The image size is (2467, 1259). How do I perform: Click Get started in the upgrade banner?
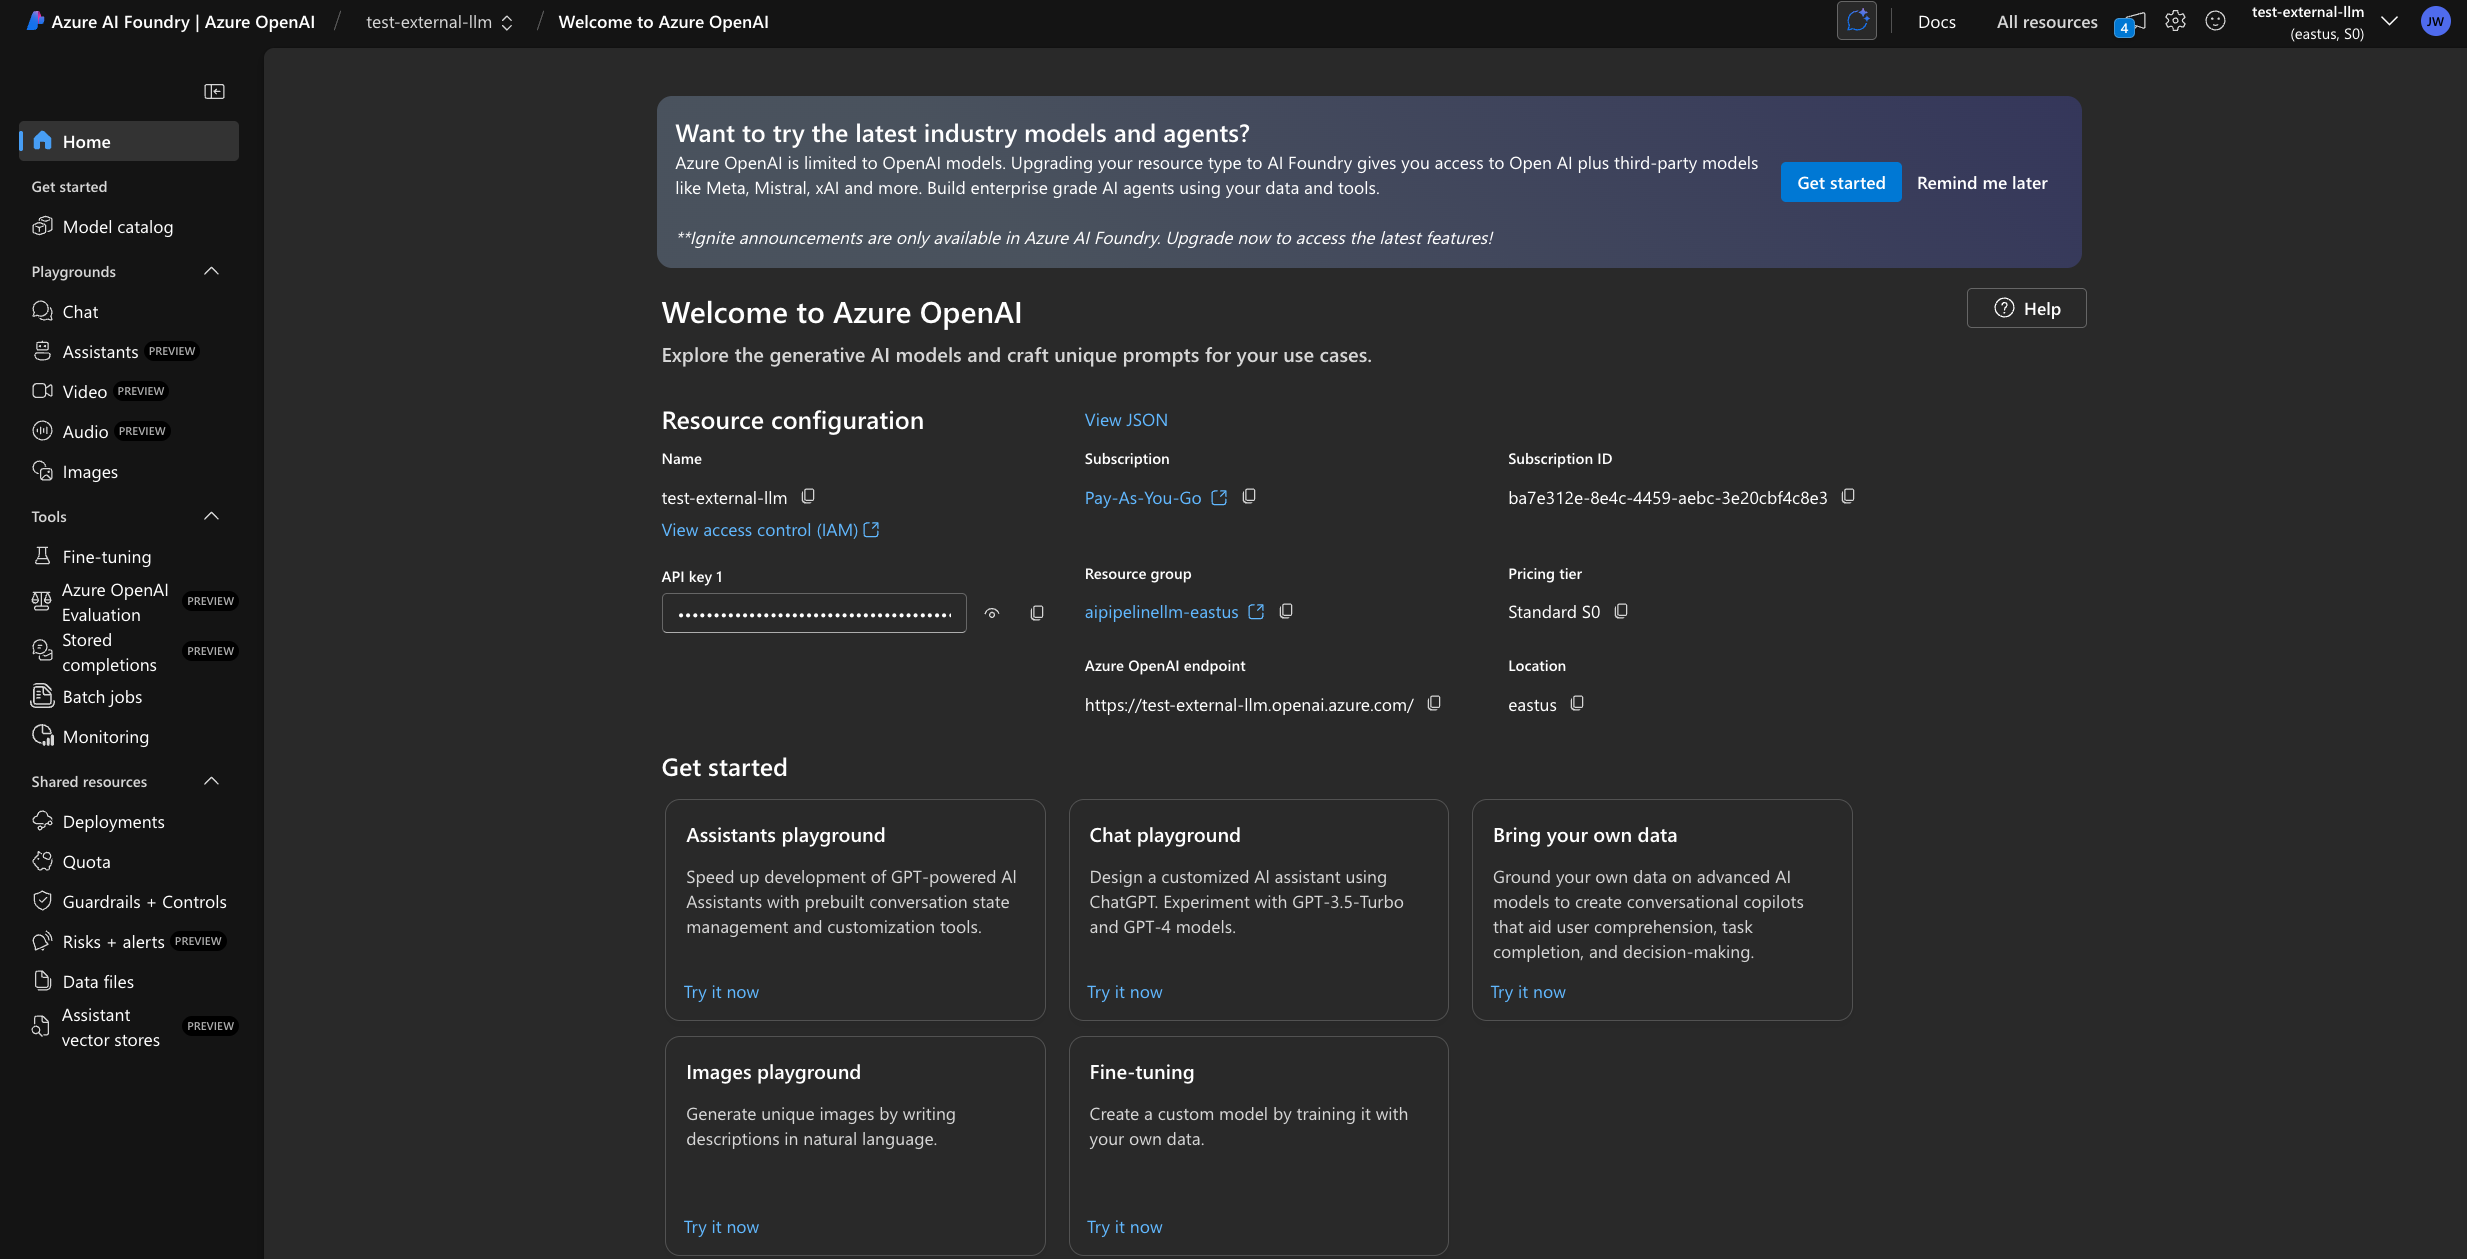coord(1840,182)
